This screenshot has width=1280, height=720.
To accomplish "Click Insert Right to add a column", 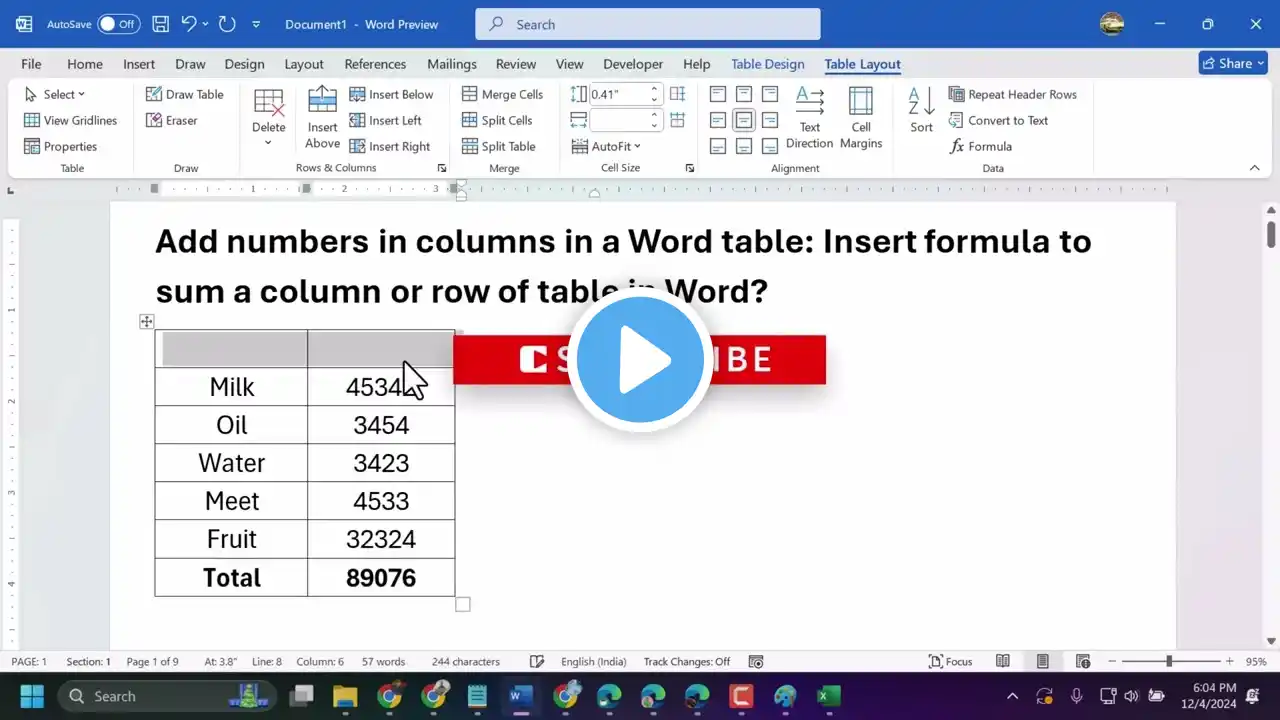I will [x=389, y=146].
